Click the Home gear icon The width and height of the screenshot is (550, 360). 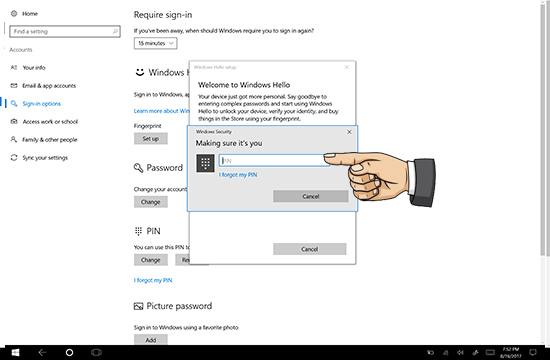pos(14,14)
